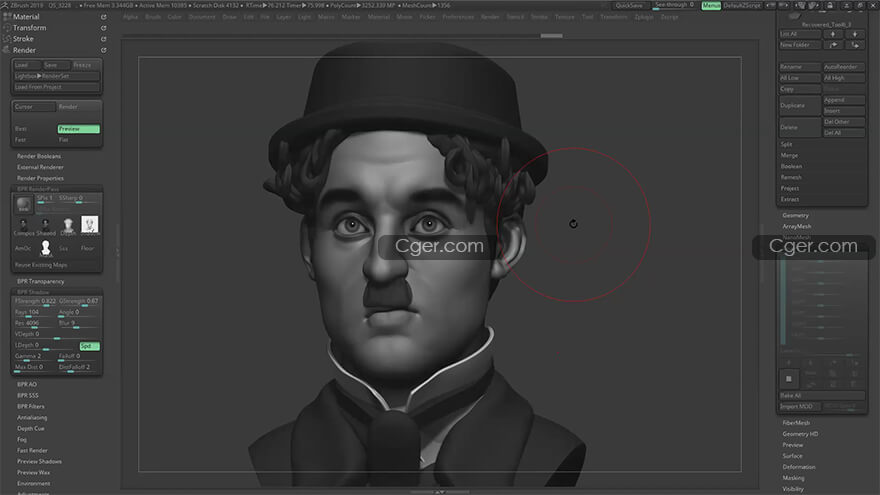
Task: Click the QuickSave button
Action: pos(629,5)
